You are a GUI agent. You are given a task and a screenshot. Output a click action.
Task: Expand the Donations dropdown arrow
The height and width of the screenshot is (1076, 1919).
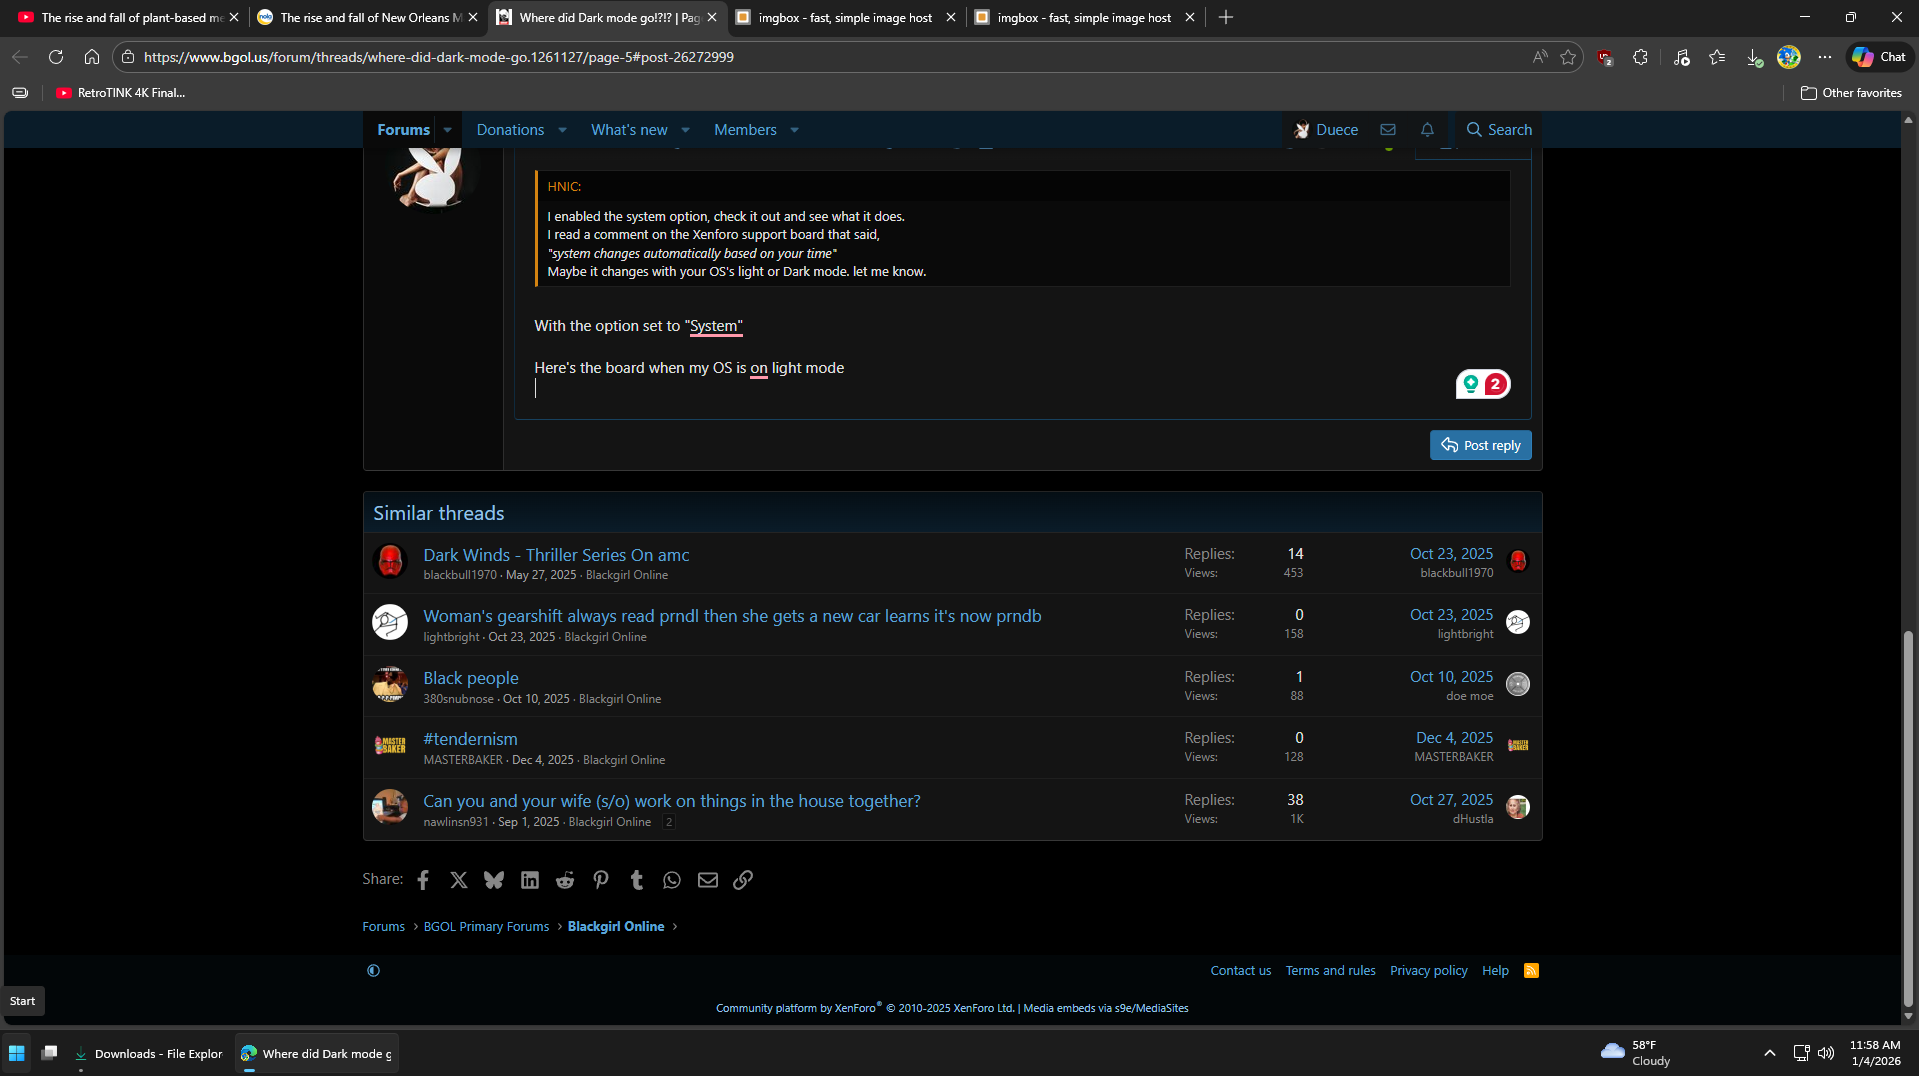(562, 130)
